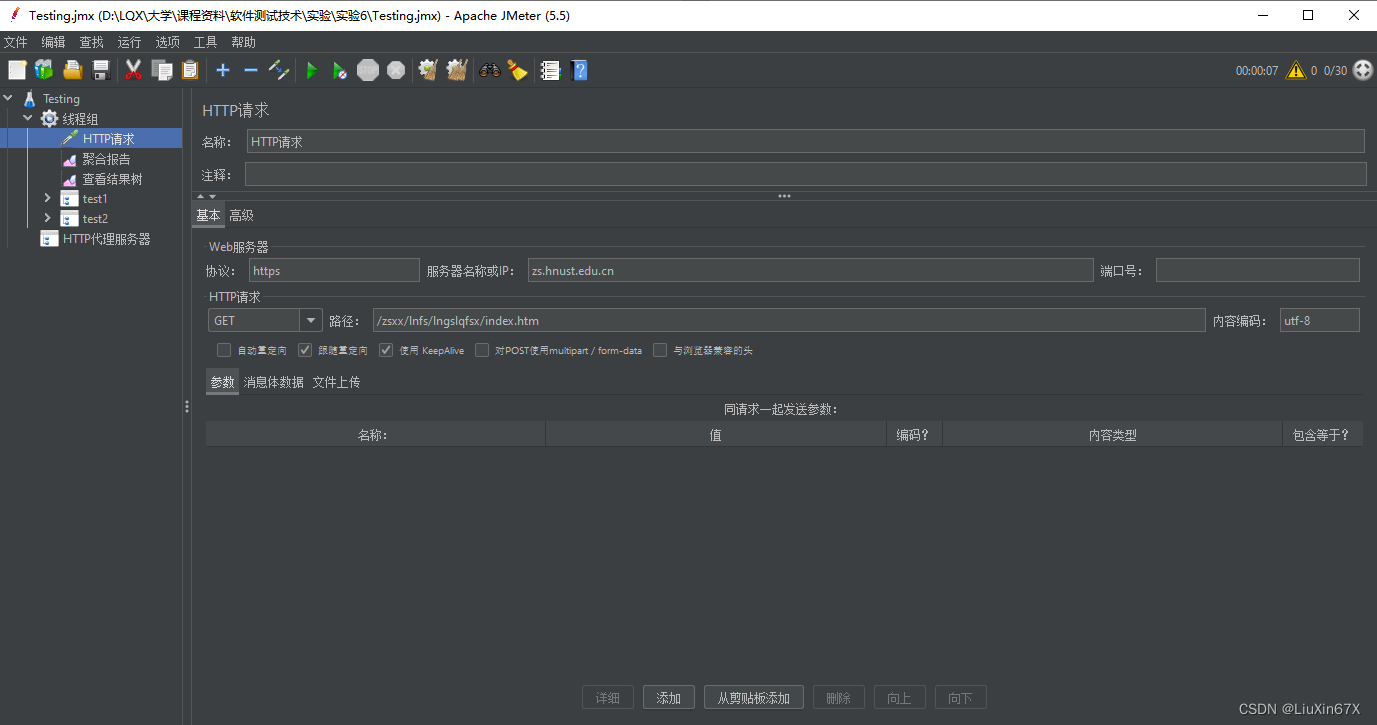Start the test with green play icon
This screenshot has width=1377, height=725.
pyautogui.click(x=312, y=70)
